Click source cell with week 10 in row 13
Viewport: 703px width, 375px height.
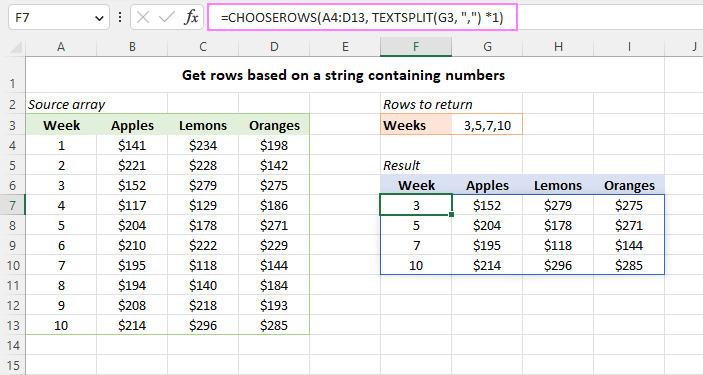coord(61,325)
